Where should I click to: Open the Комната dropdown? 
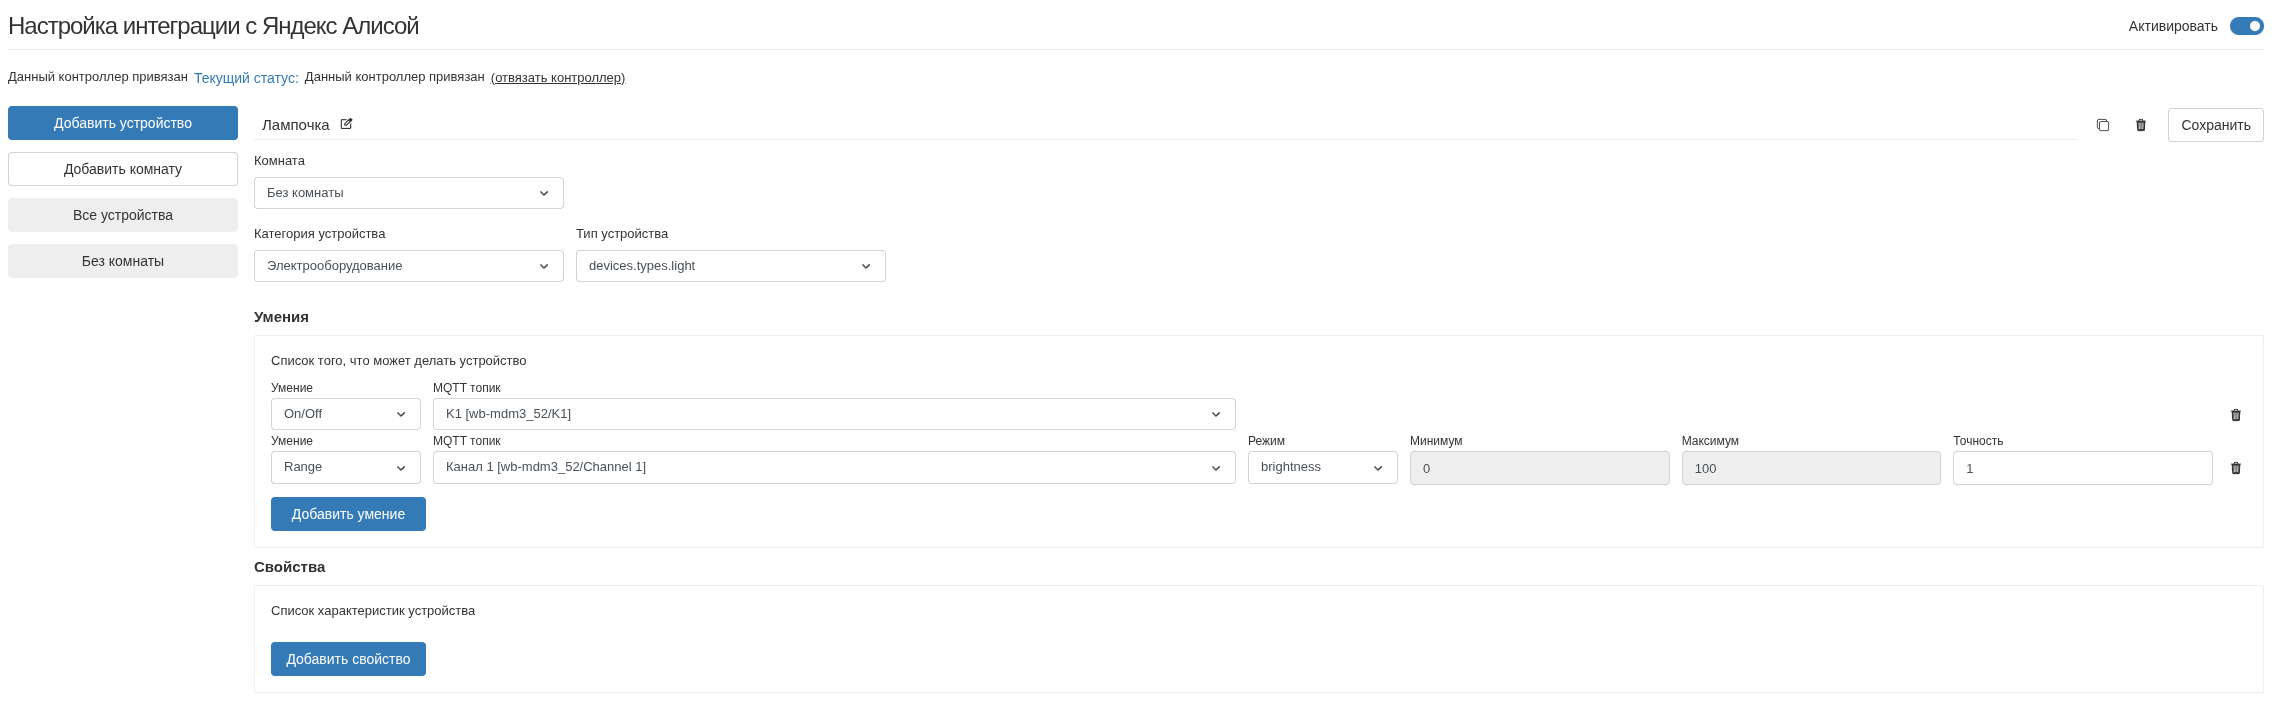[408, 193]
